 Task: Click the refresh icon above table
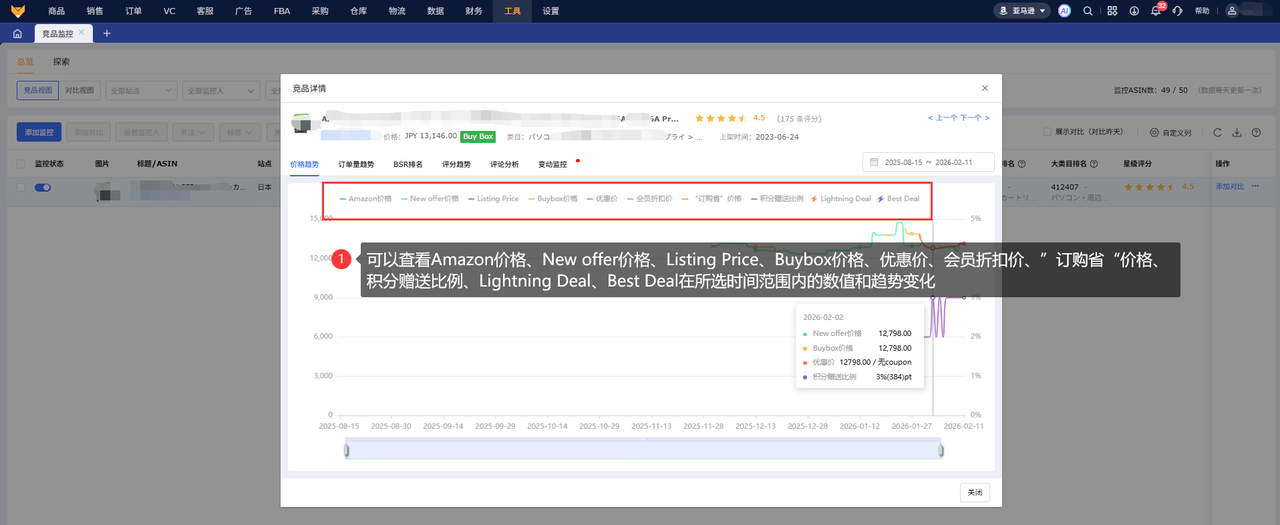[1217, 131]
